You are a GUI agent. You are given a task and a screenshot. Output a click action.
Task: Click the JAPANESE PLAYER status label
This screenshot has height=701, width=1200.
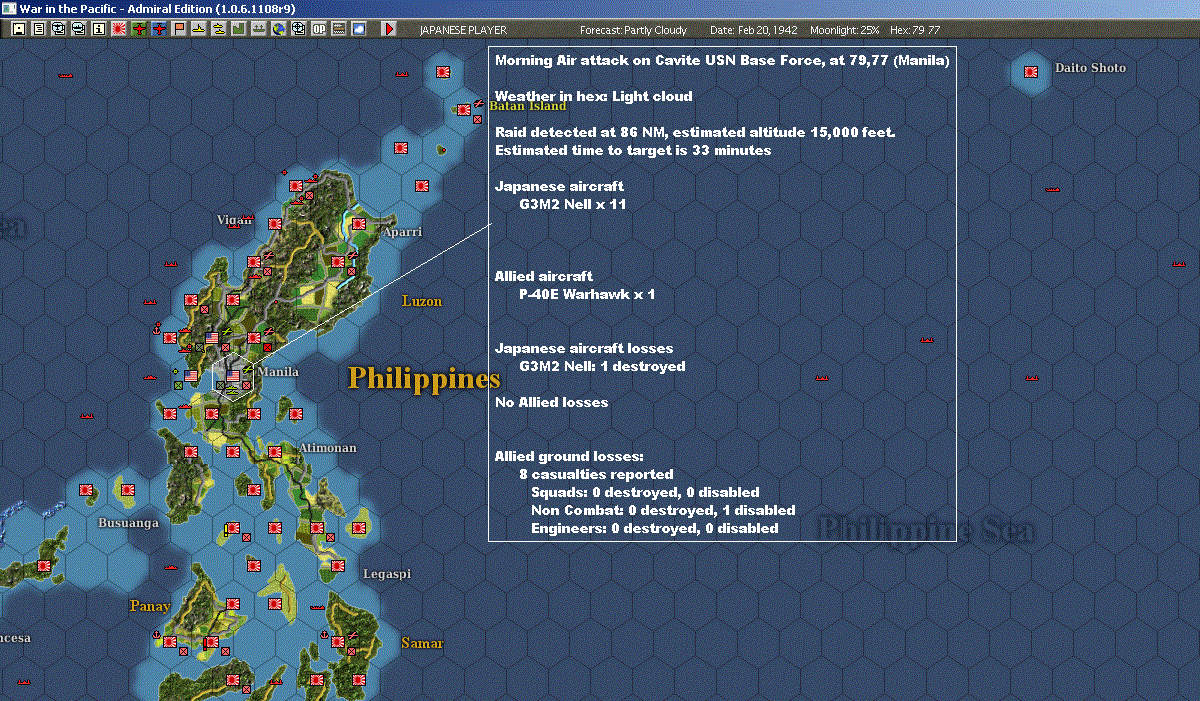(465, 30)
